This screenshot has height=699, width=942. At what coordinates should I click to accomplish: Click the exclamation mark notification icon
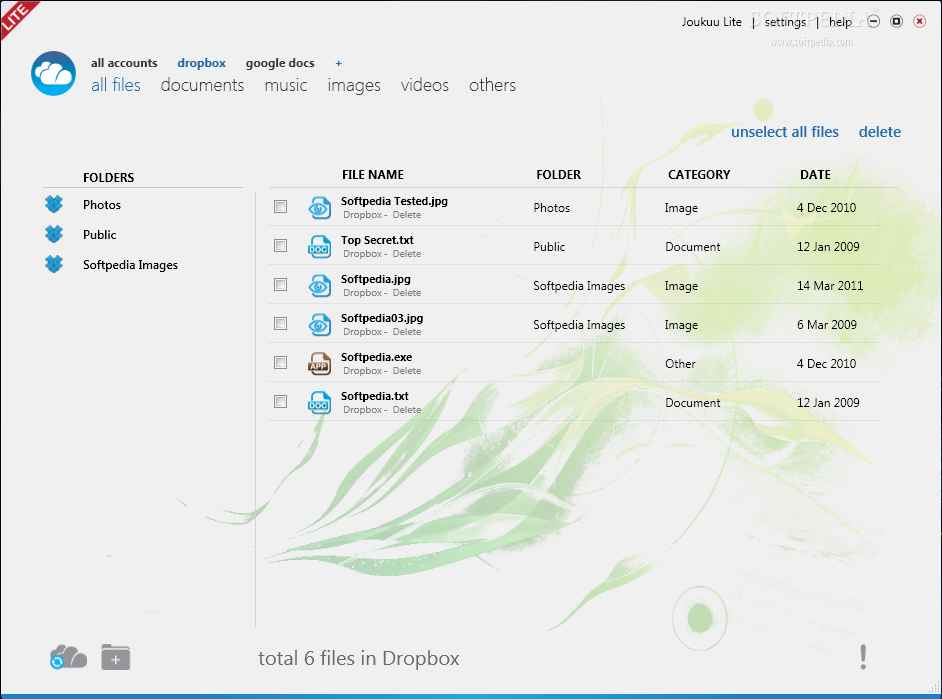point(863,657)
